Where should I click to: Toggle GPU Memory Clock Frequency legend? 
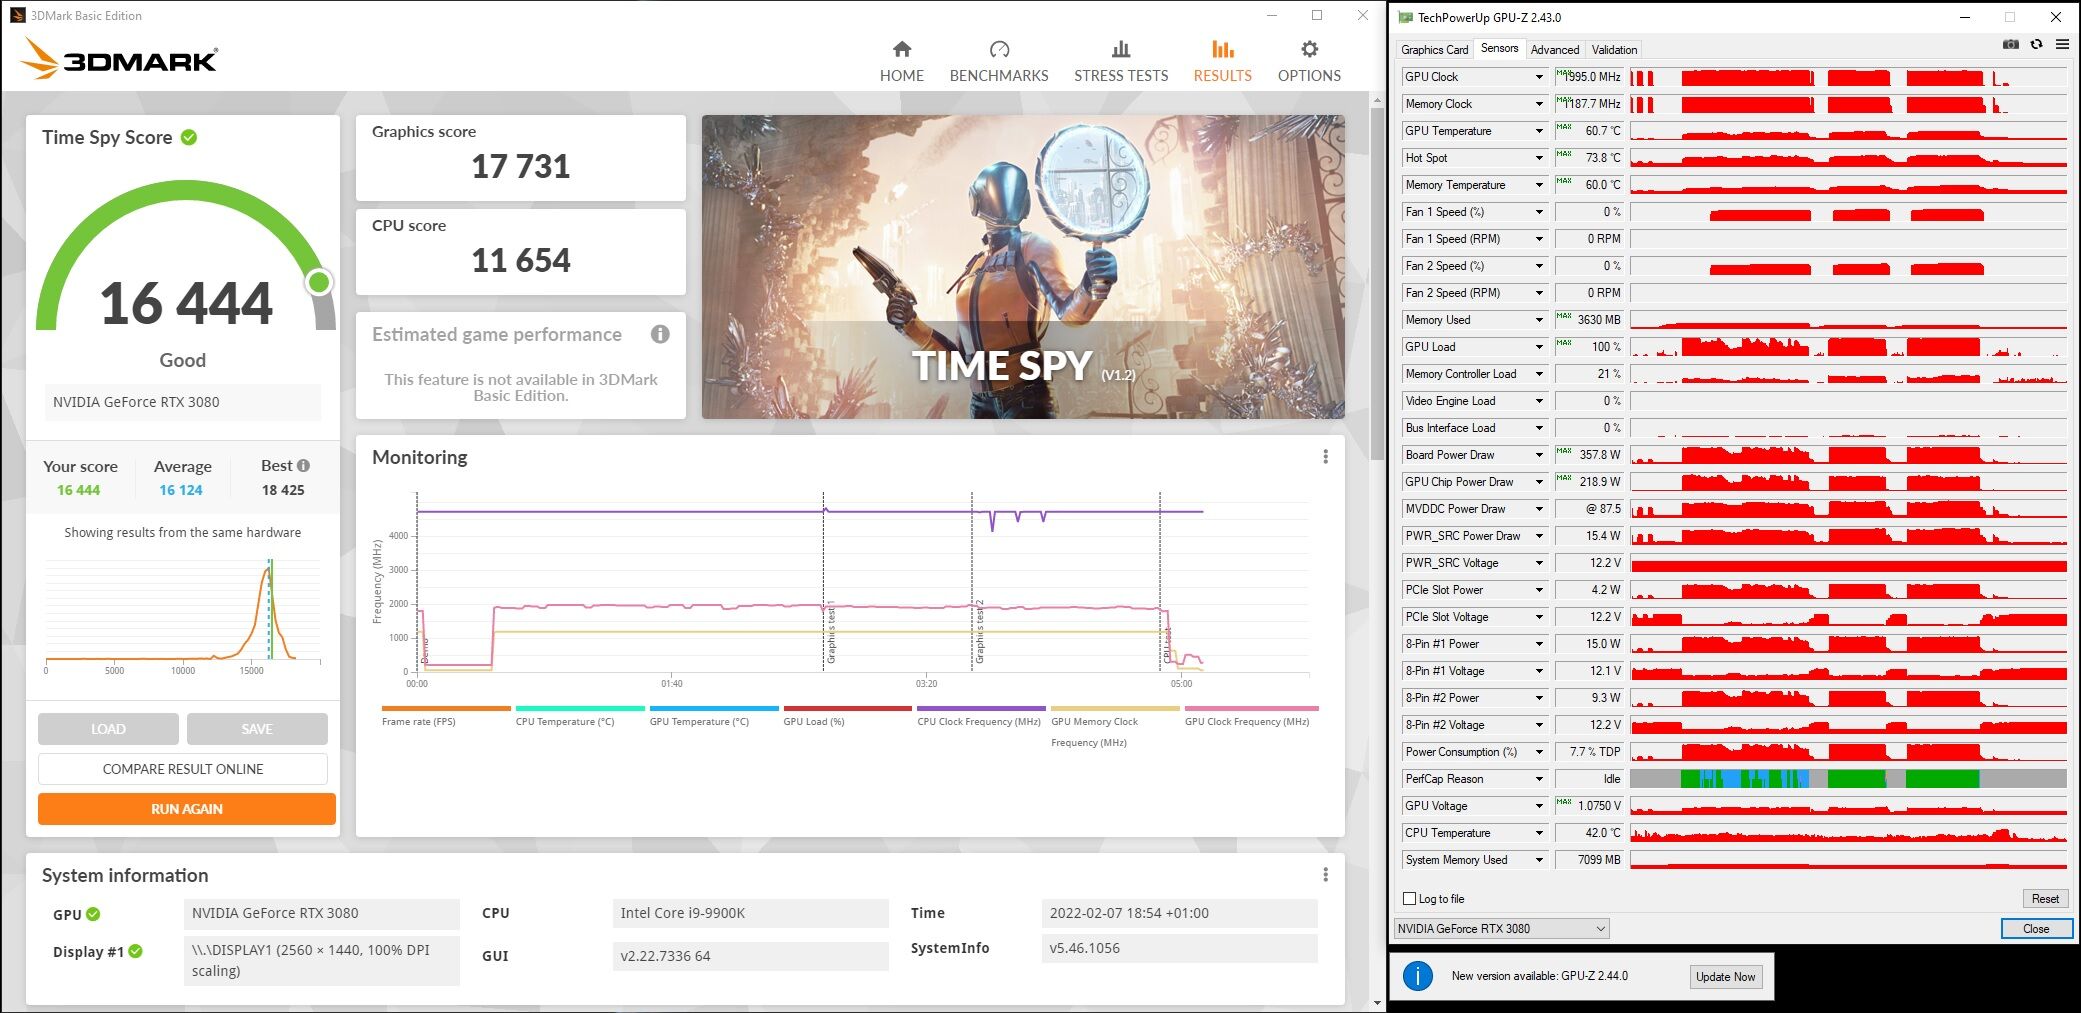tap(1094, 731)
